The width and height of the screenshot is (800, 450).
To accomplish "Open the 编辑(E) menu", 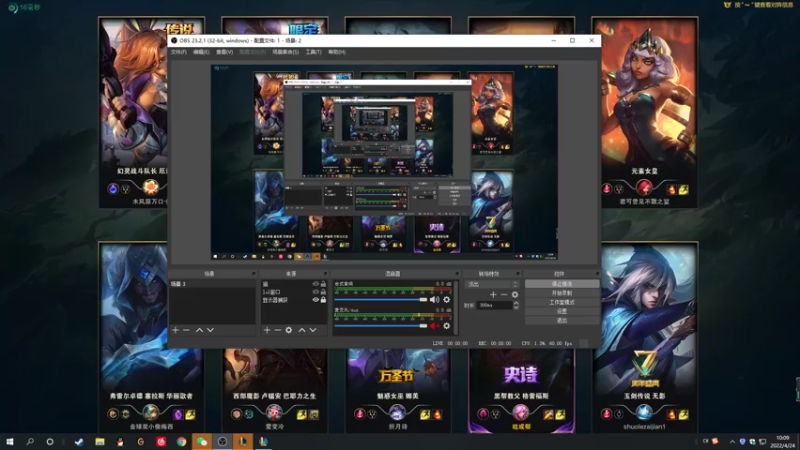I will [x=201, y=52].
